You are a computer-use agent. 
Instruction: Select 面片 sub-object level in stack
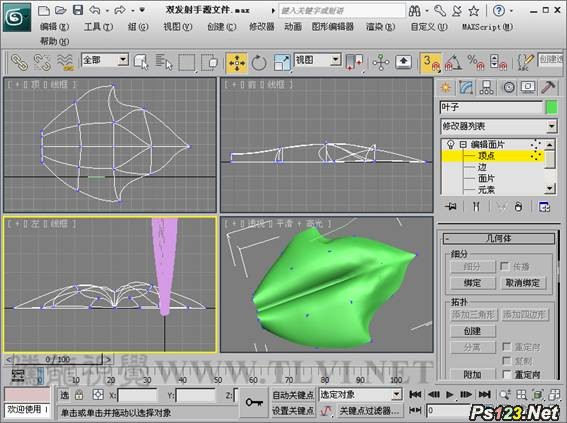(x=486, y=179)
